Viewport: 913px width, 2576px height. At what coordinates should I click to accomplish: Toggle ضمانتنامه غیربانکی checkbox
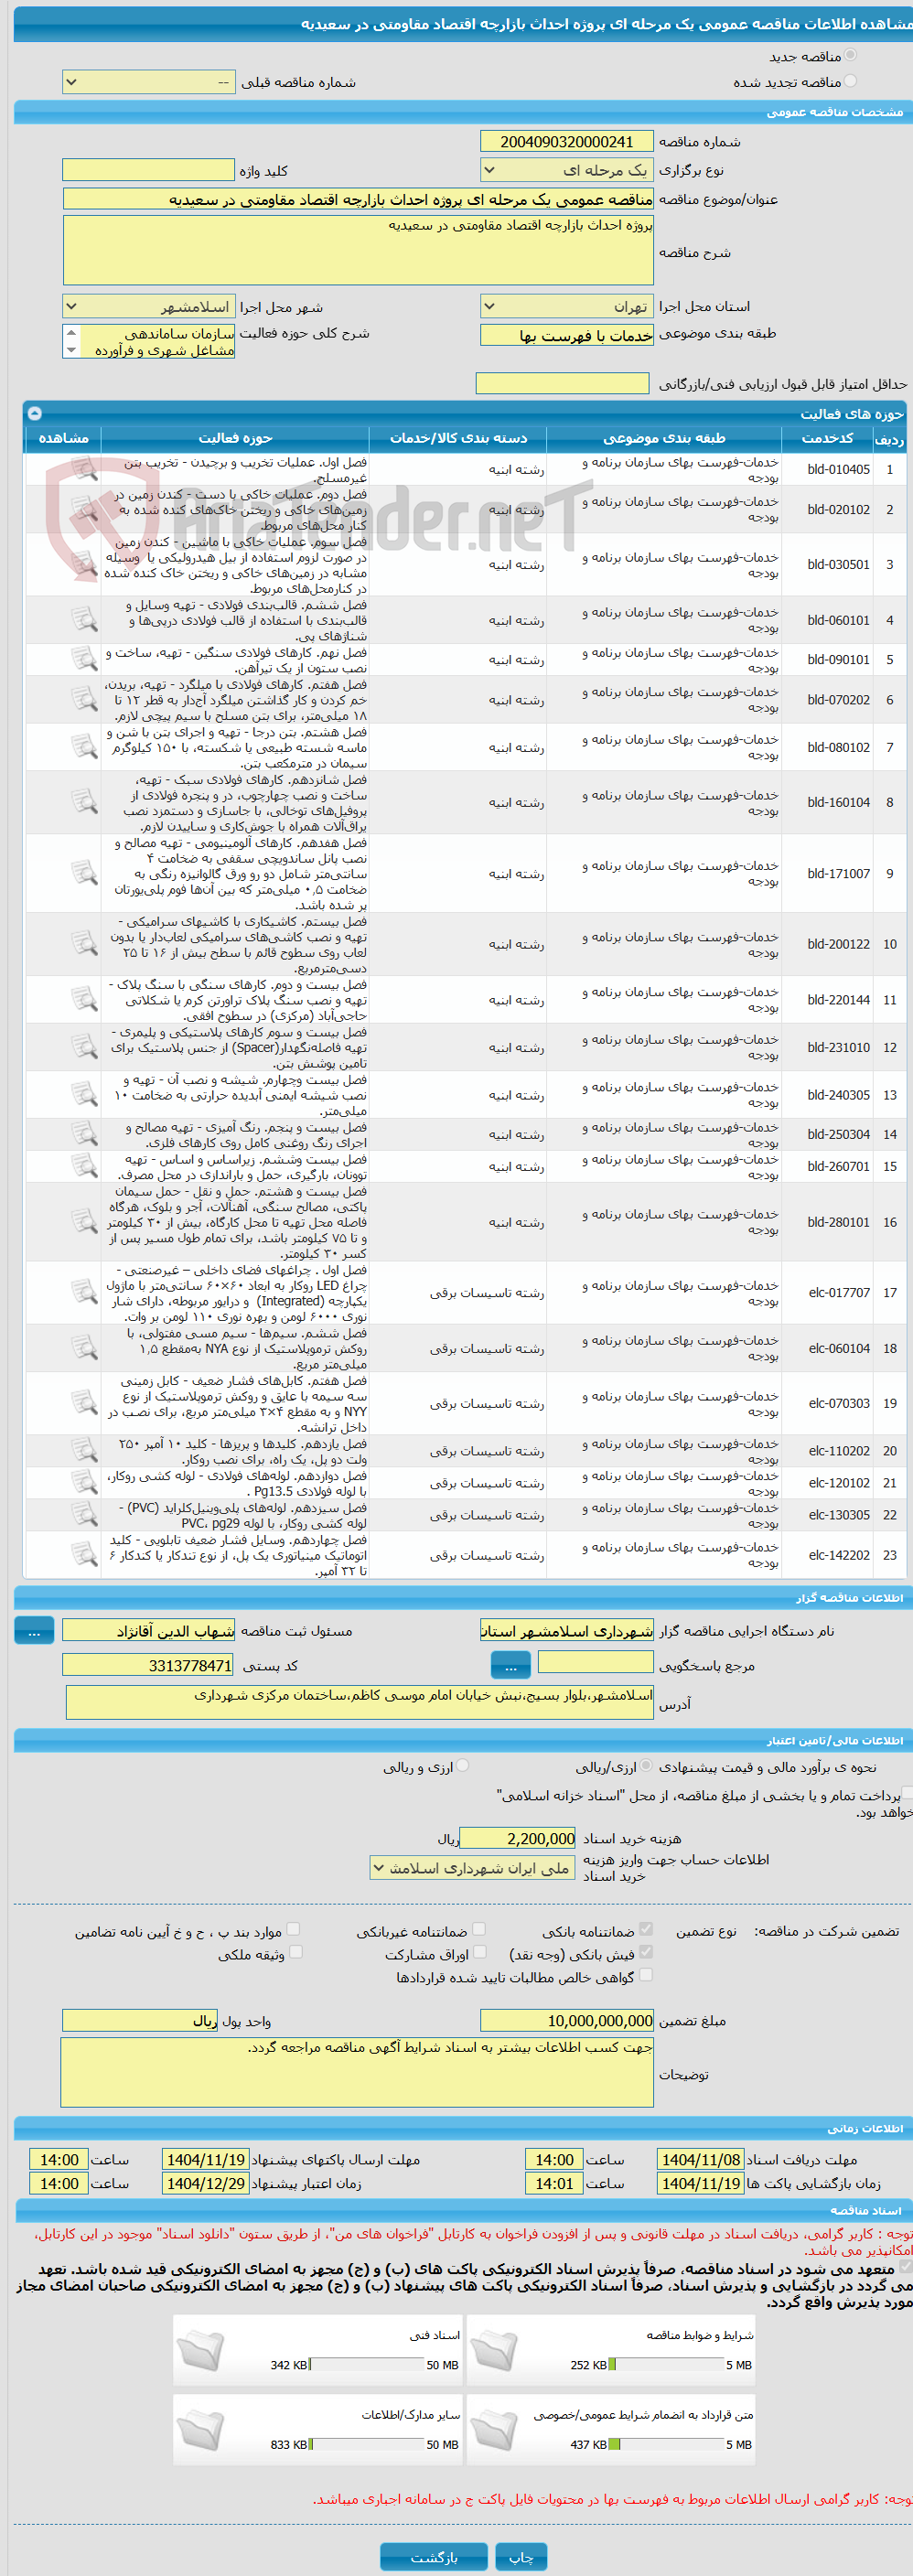[x=479, y=1929]
